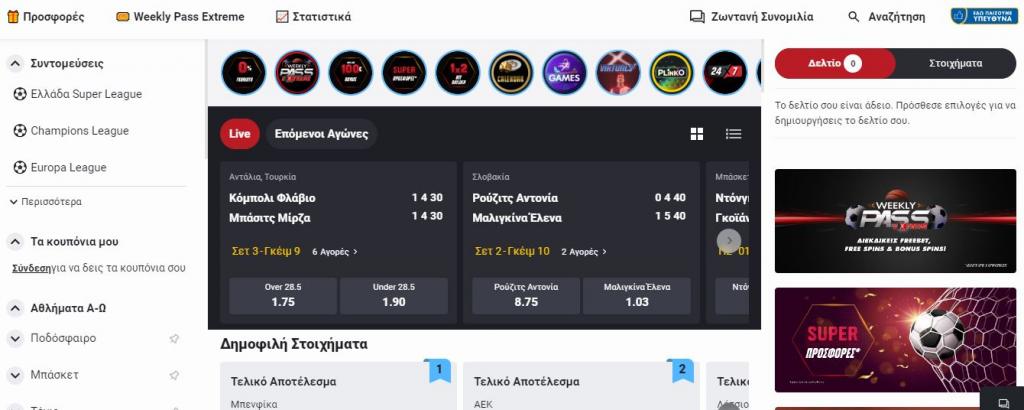
Task: Select the Επόμενοι Αγώνες tab
Action: pos(321,134)
